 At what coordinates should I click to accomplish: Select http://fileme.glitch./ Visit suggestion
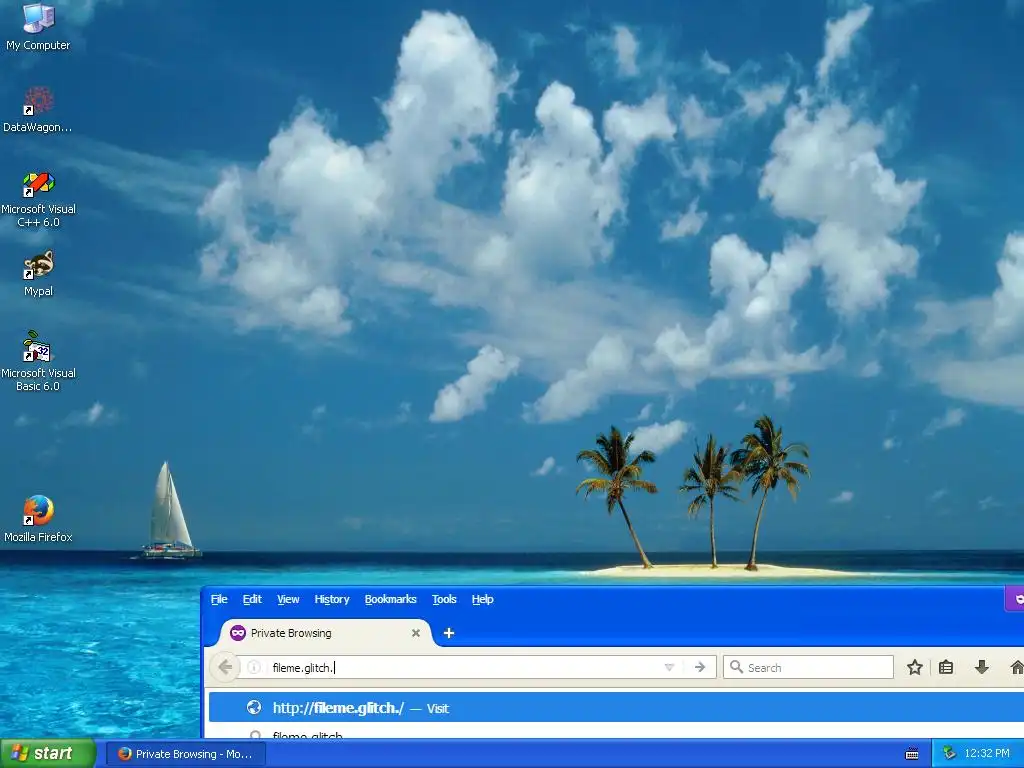(x=616, y=708)
